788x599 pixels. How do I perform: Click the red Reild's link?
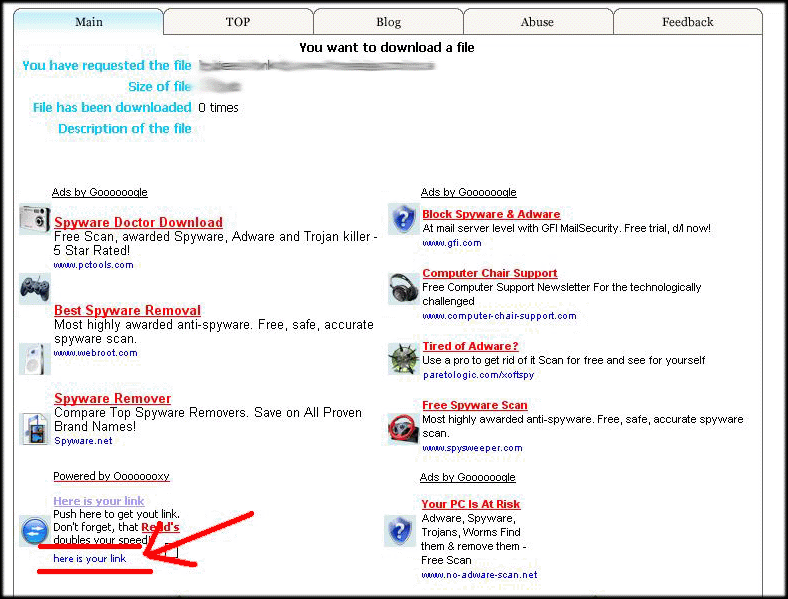click(160, 527)
